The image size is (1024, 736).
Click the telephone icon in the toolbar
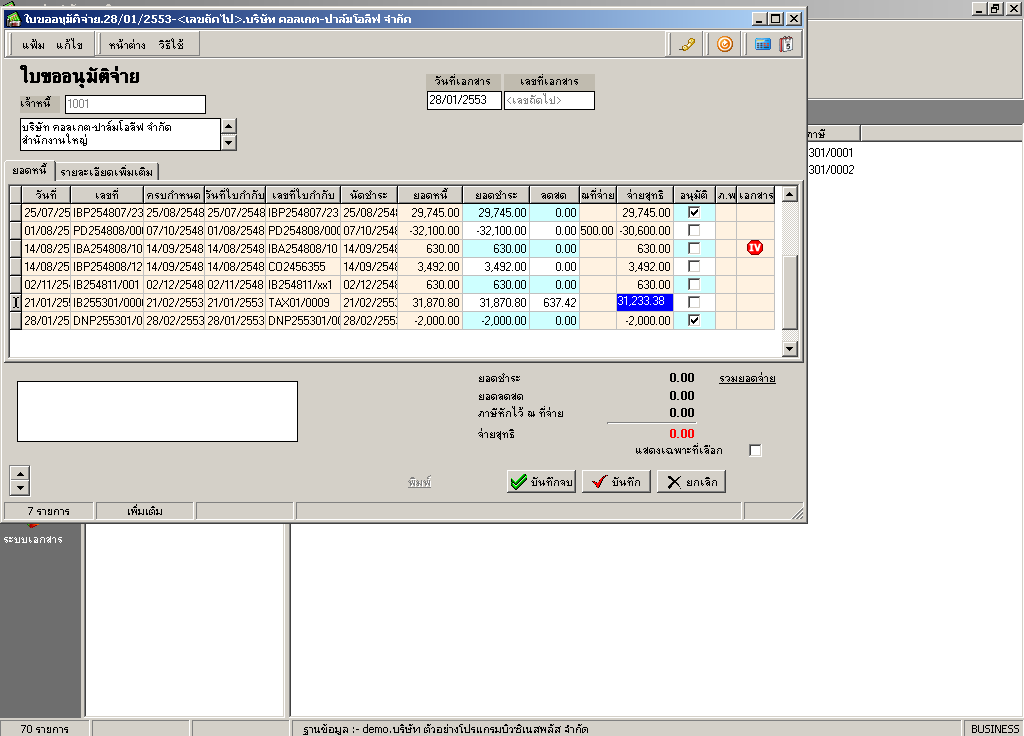(686, 44)
